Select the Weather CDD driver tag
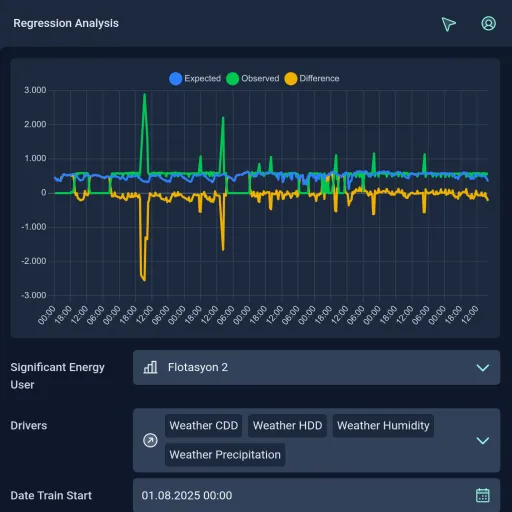The width and height of the screenshot is (512, 512). coord(204,426)
